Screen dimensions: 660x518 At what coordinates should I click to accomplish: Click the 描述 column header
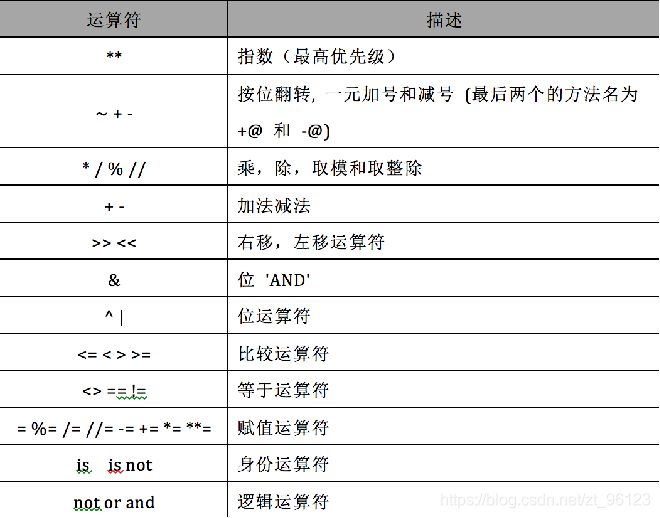point(444,20)
